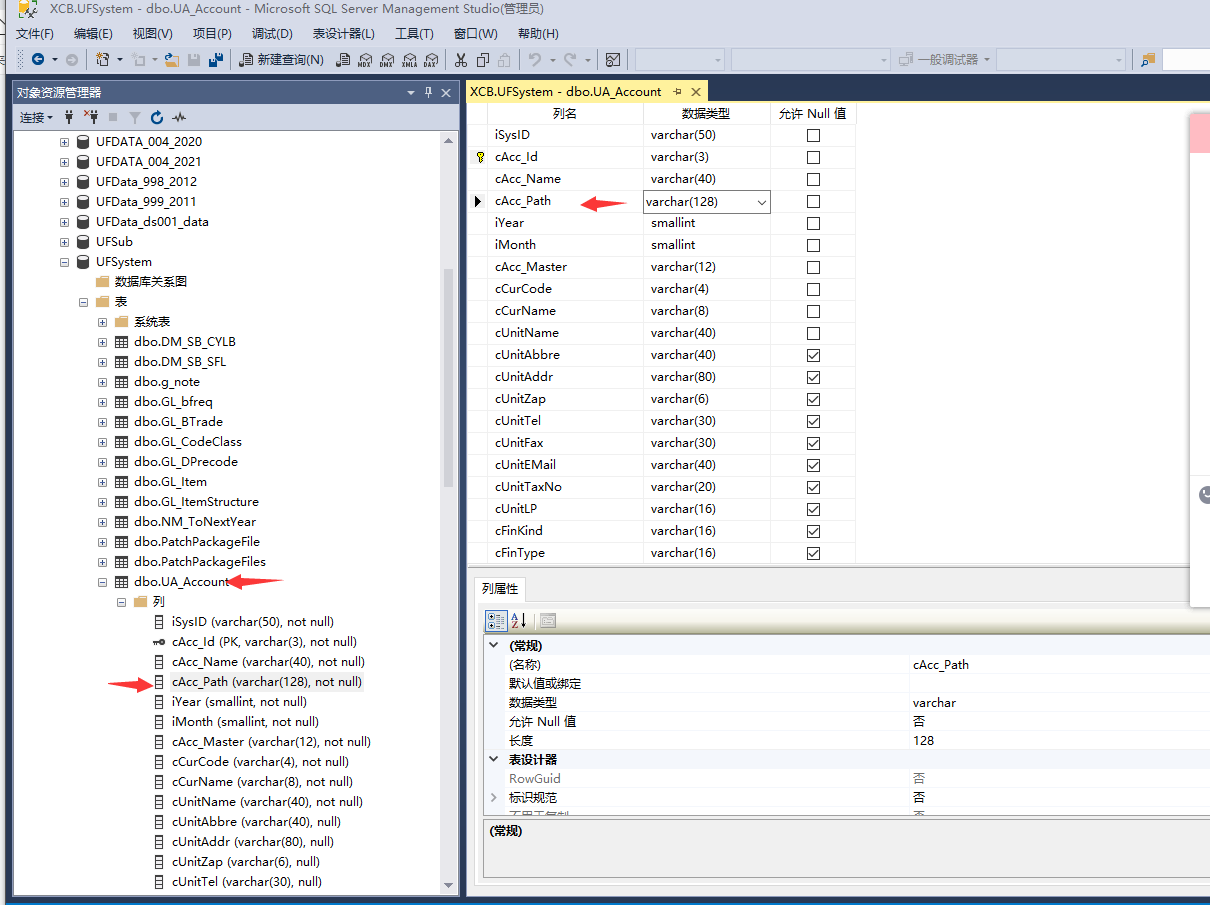Click the 新建查询(N) button

282,60
